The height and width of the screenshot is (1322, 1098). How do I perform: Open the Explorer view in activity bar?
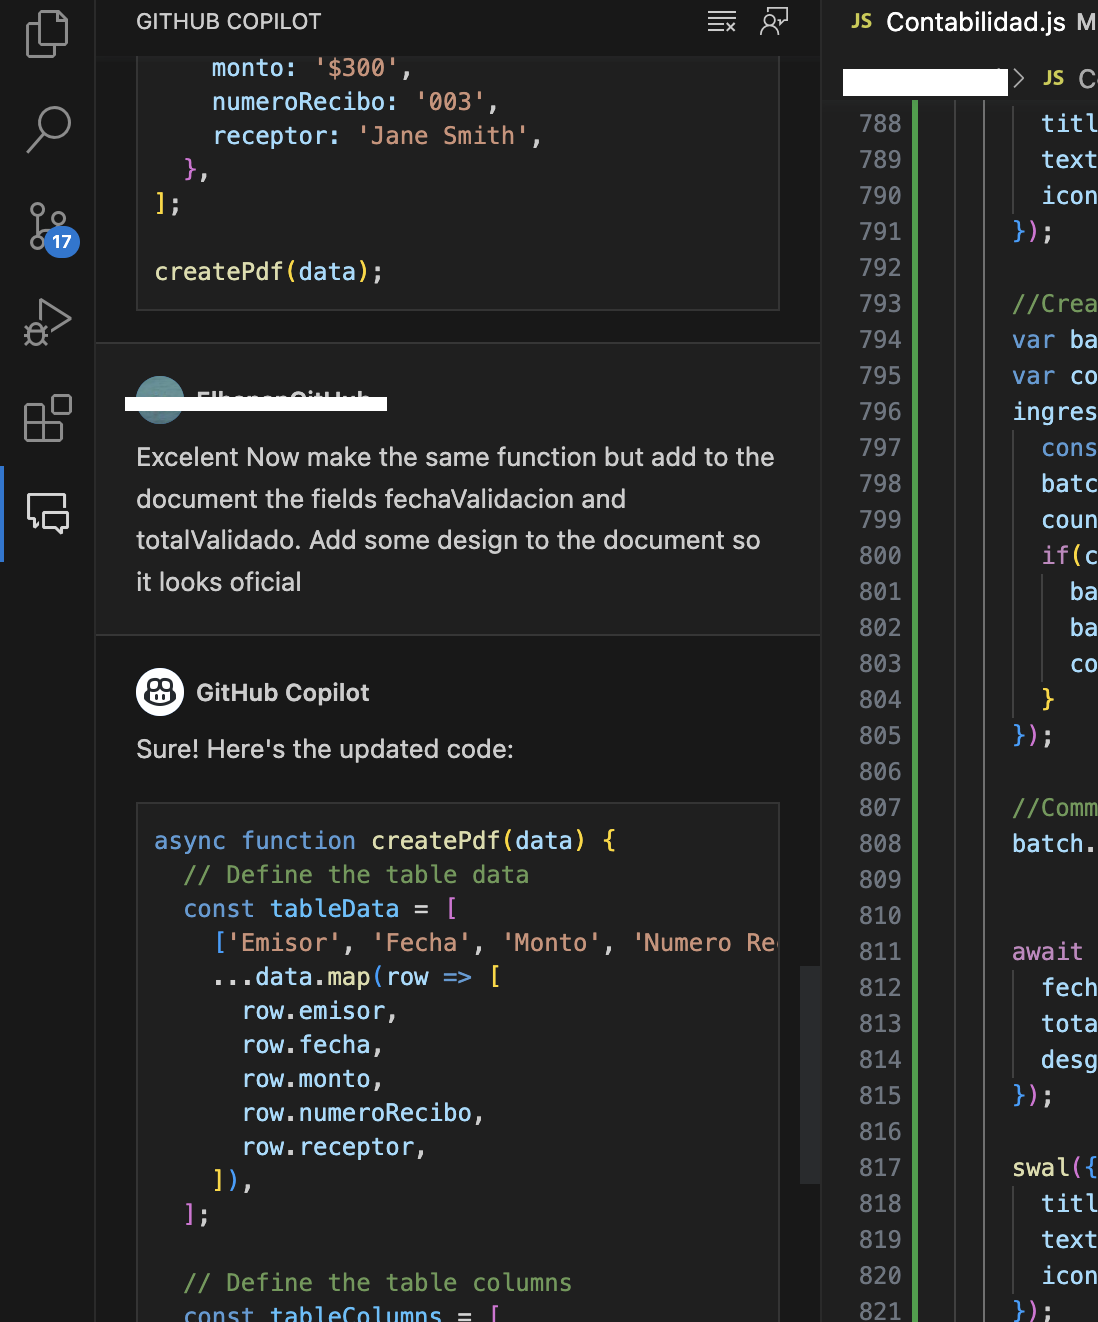(47, 34)
